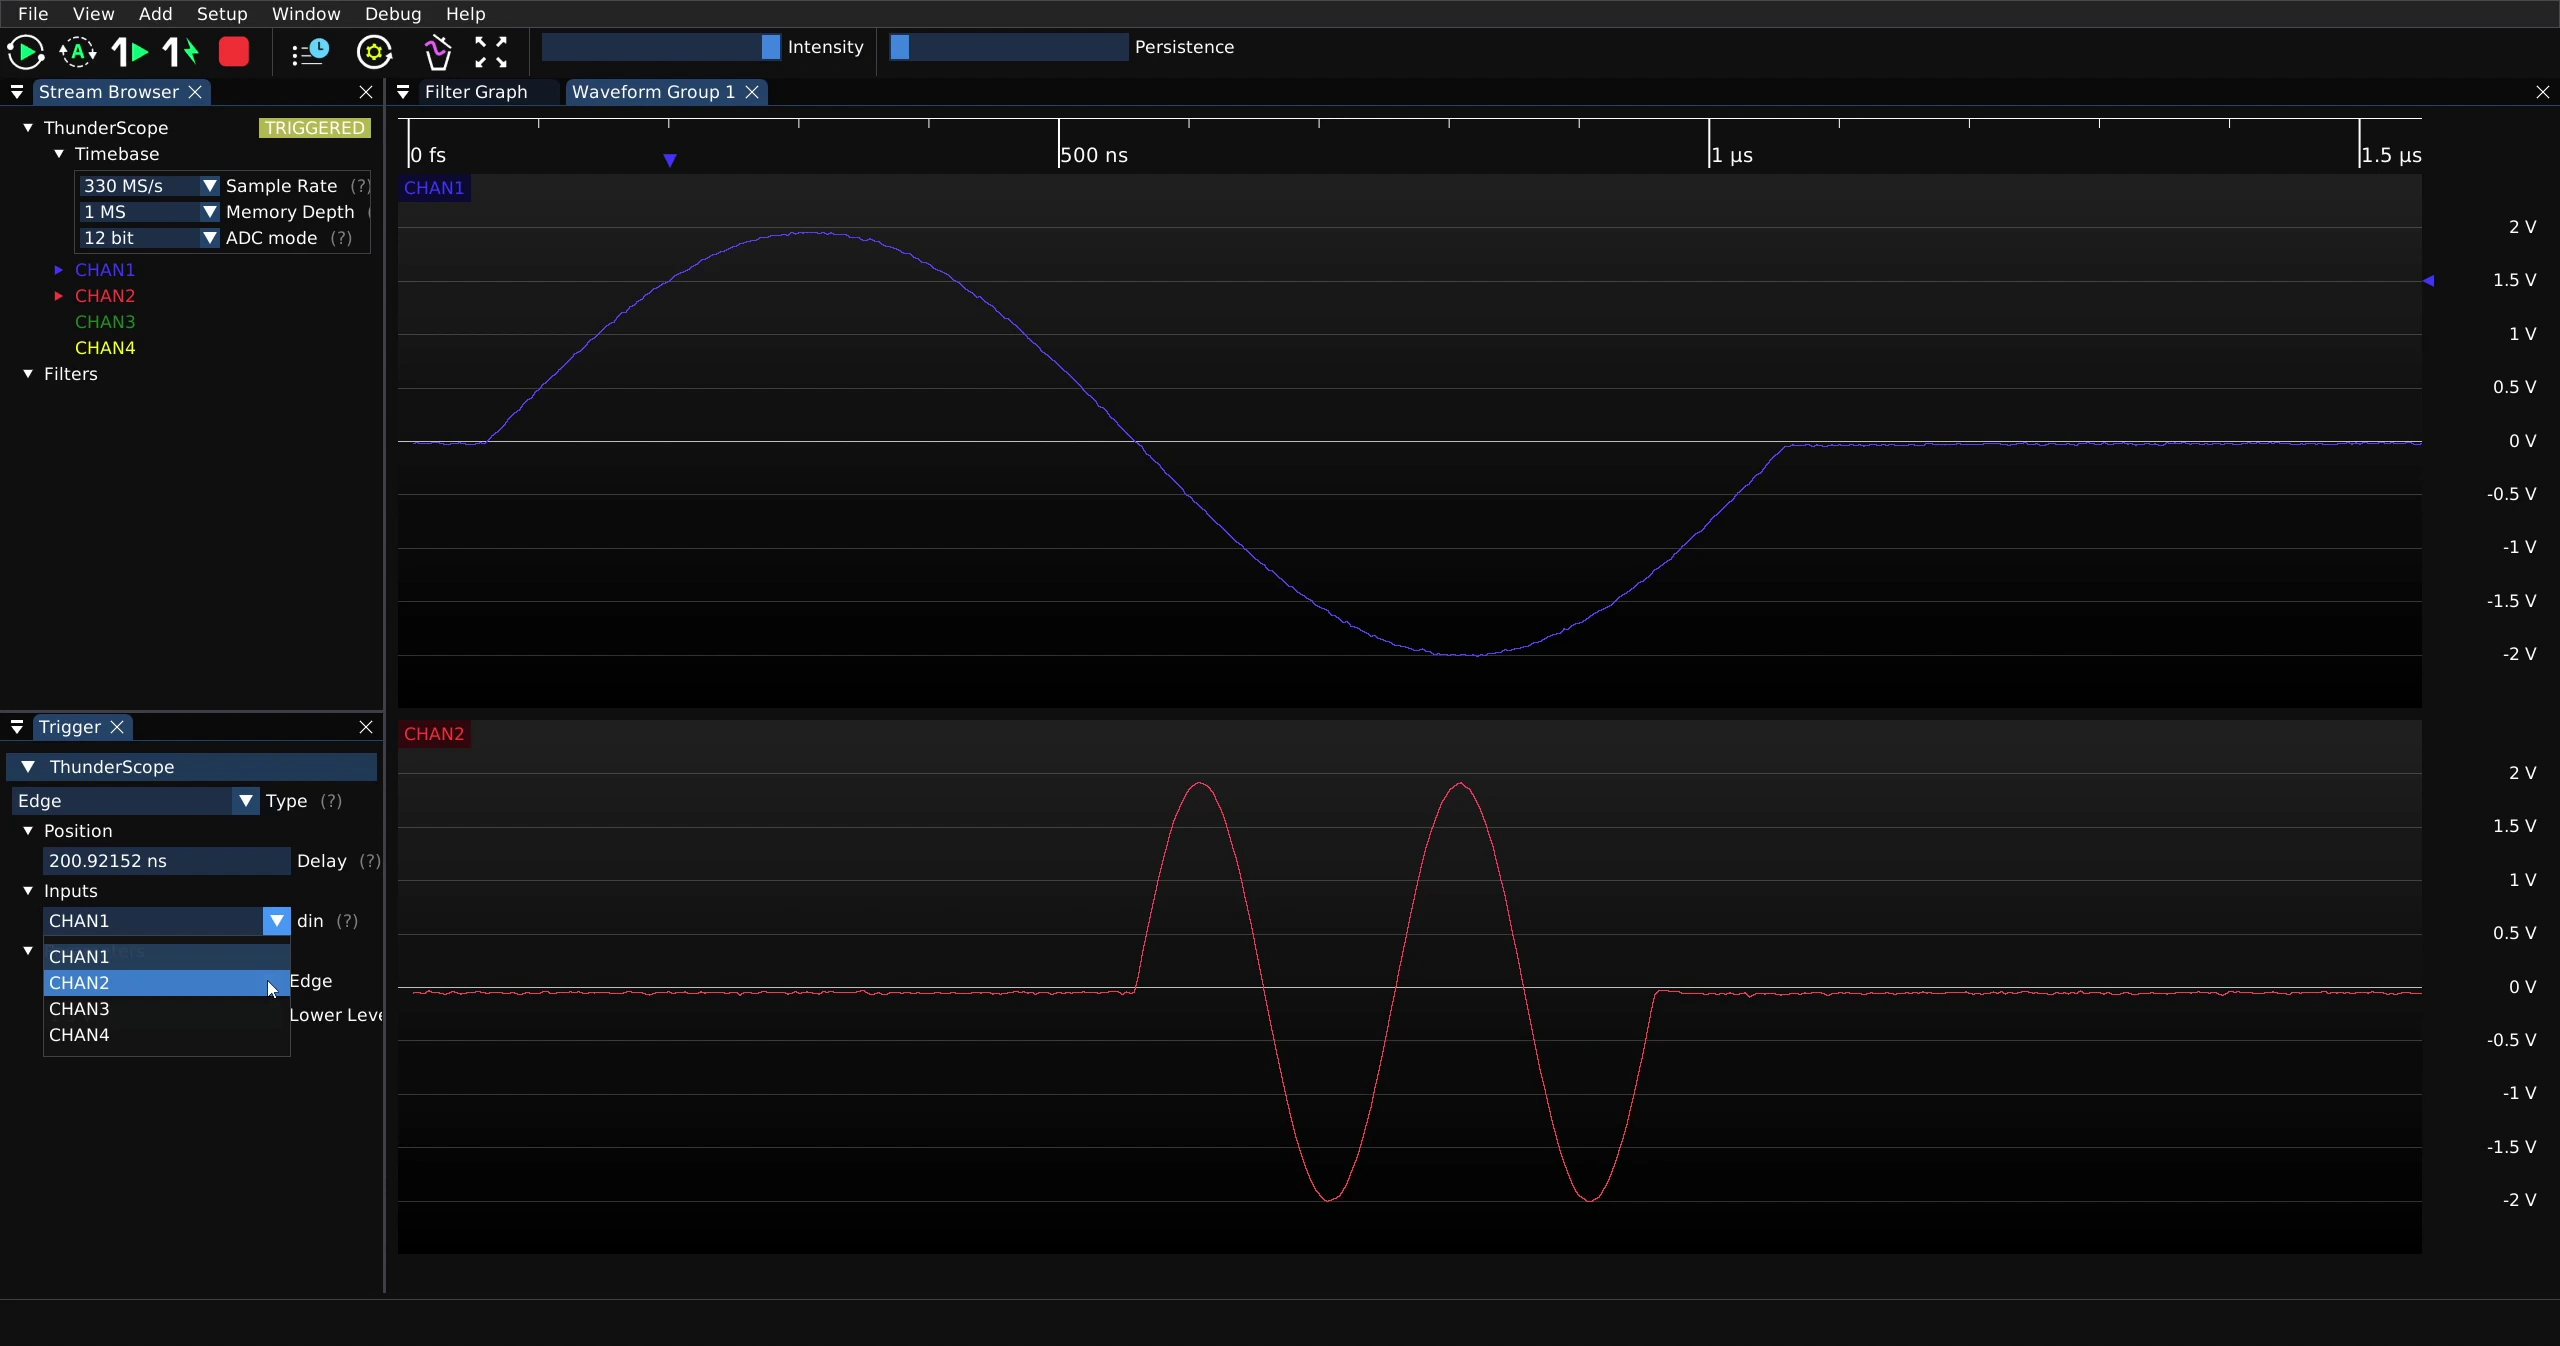Click the single trigger icon
Viewport: 2560px width, 1346px height.
130,52
